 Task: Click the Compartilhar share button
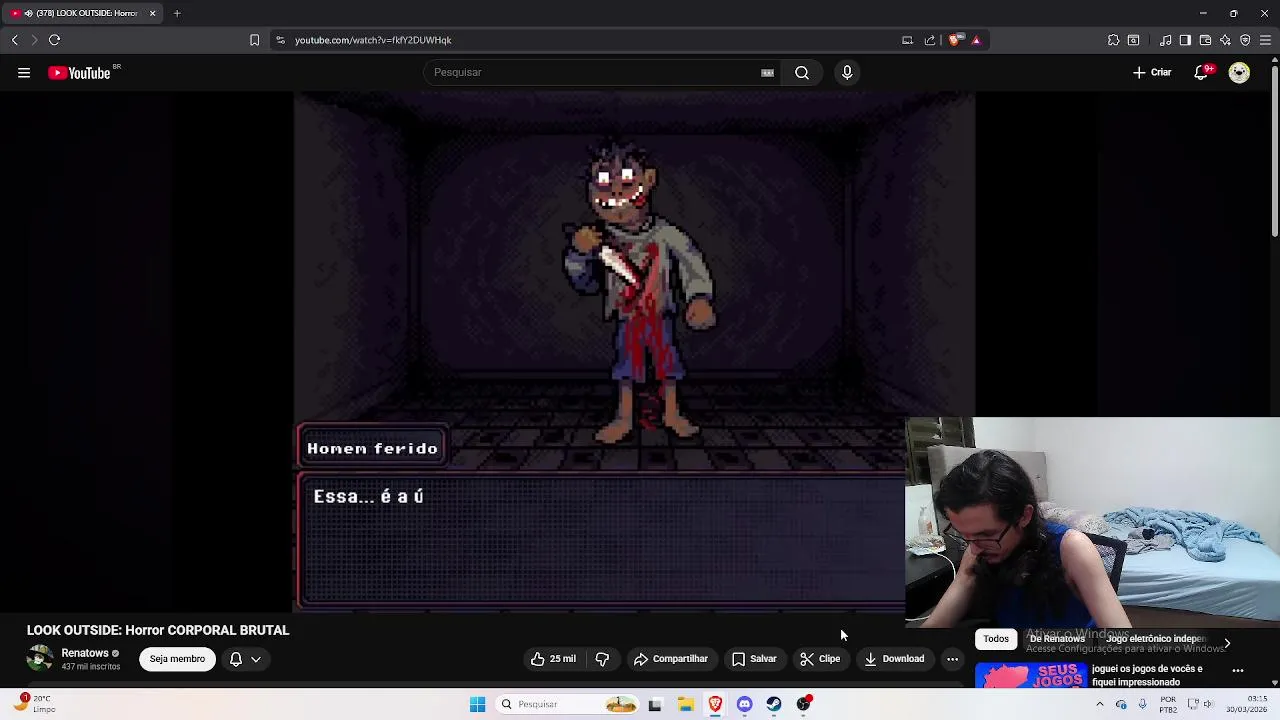[670, 659]
